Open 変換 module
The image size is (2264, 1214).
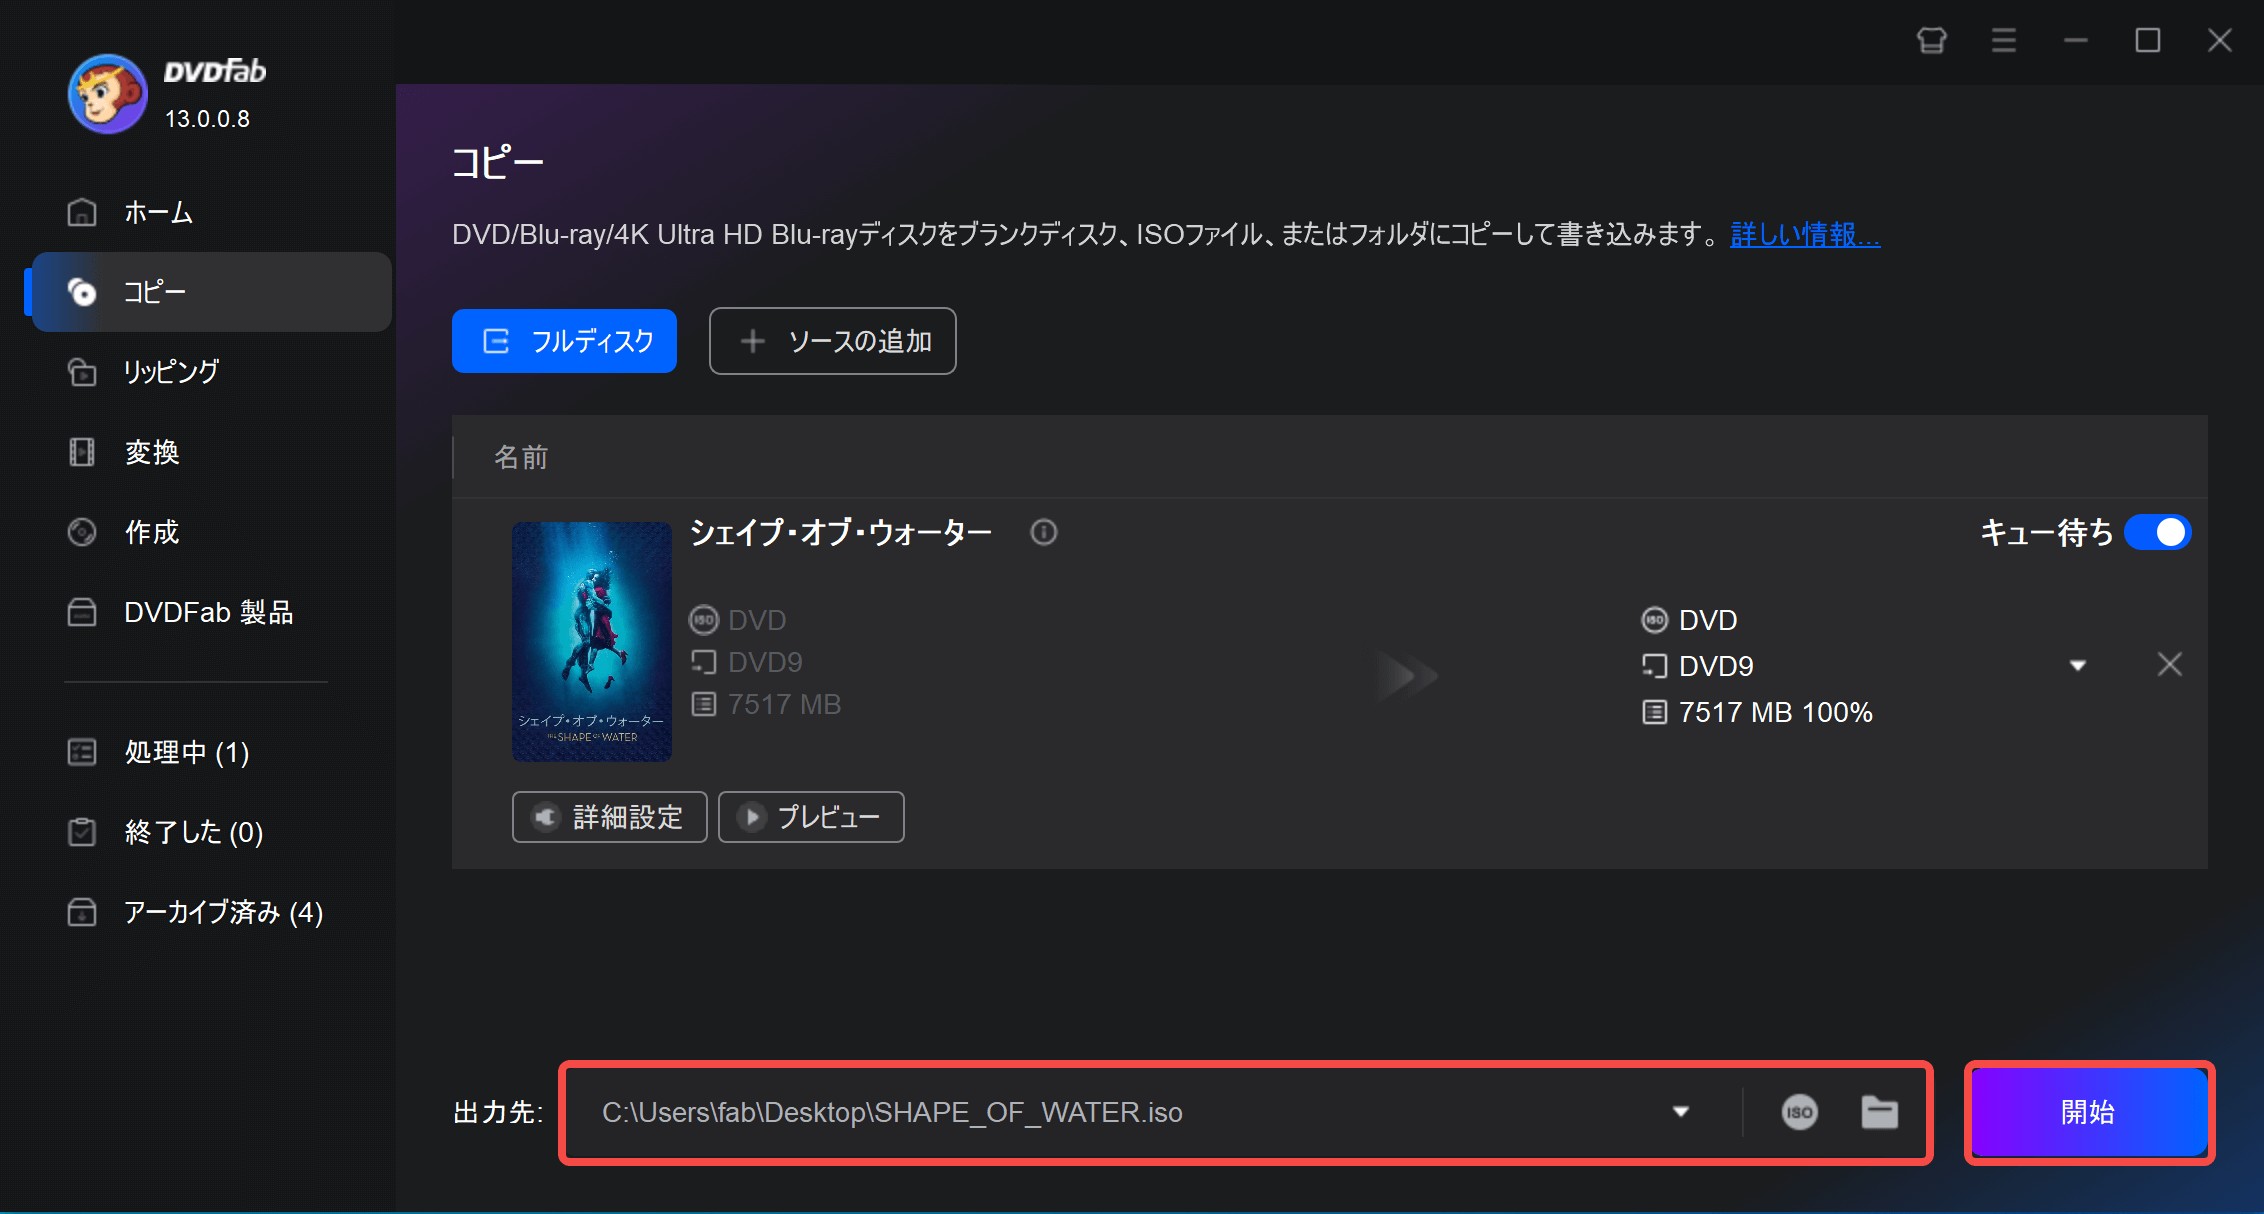coord(210,452)
